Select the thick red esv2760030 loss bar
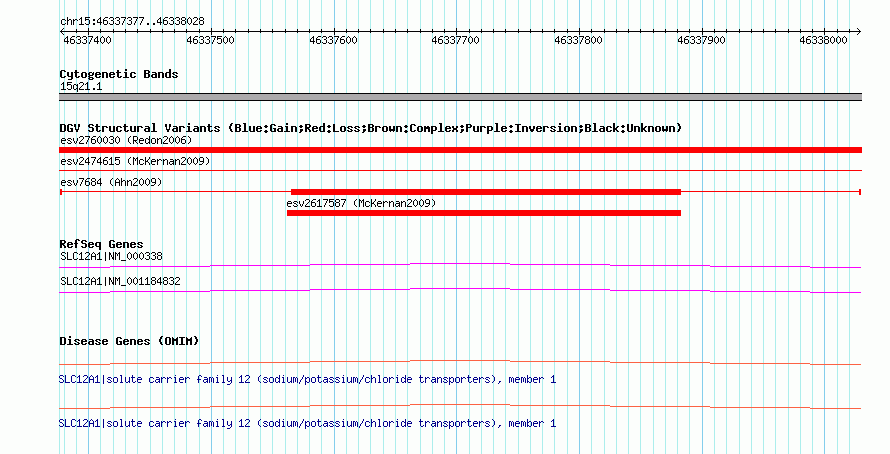 [x=460, y=150]
